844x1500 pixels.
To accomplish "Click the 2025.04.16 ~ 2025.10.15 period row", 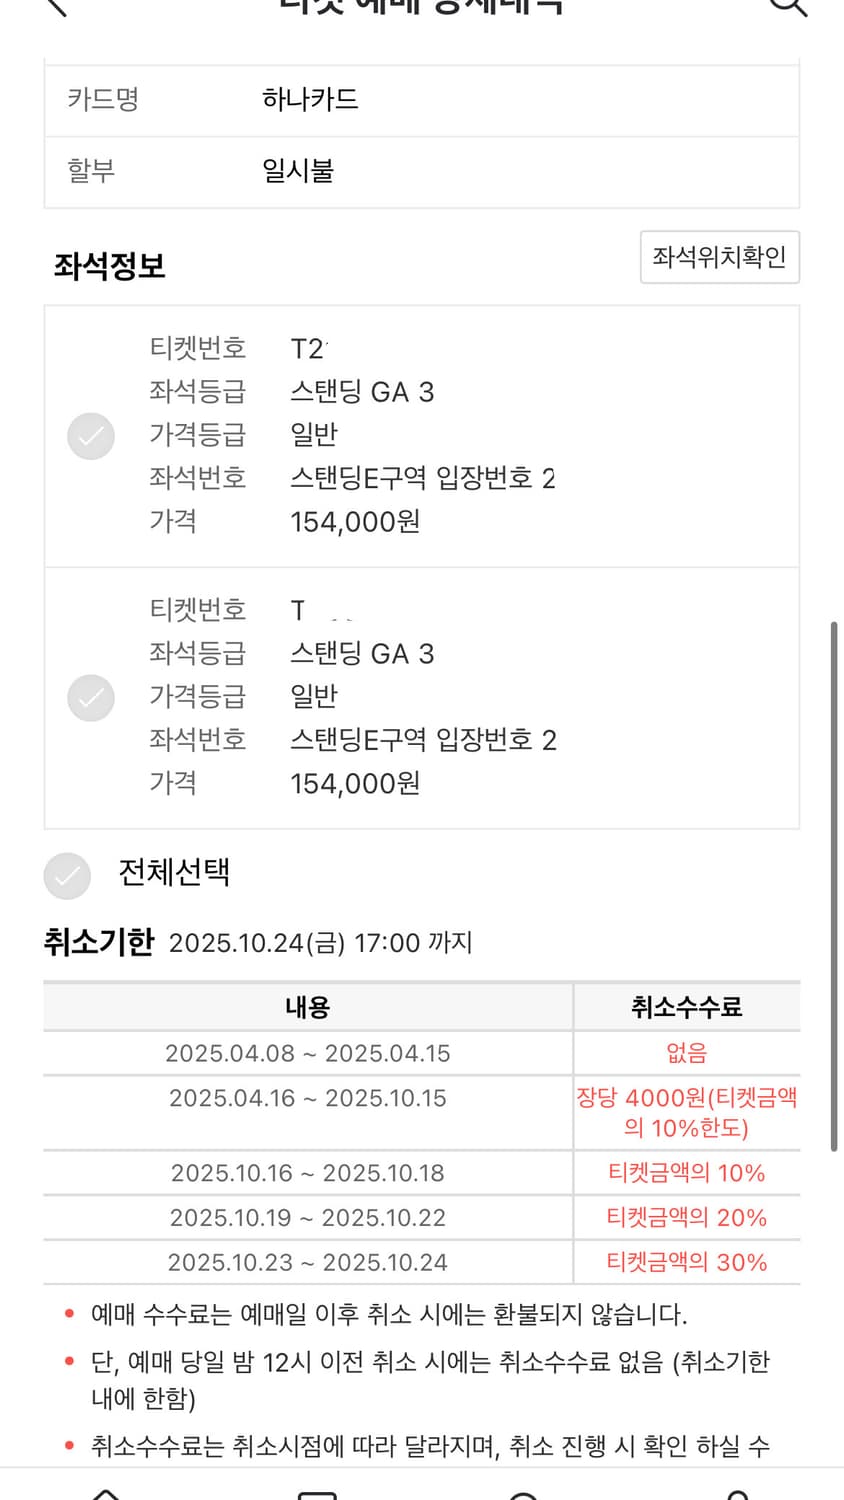I will pos(307,1098).
